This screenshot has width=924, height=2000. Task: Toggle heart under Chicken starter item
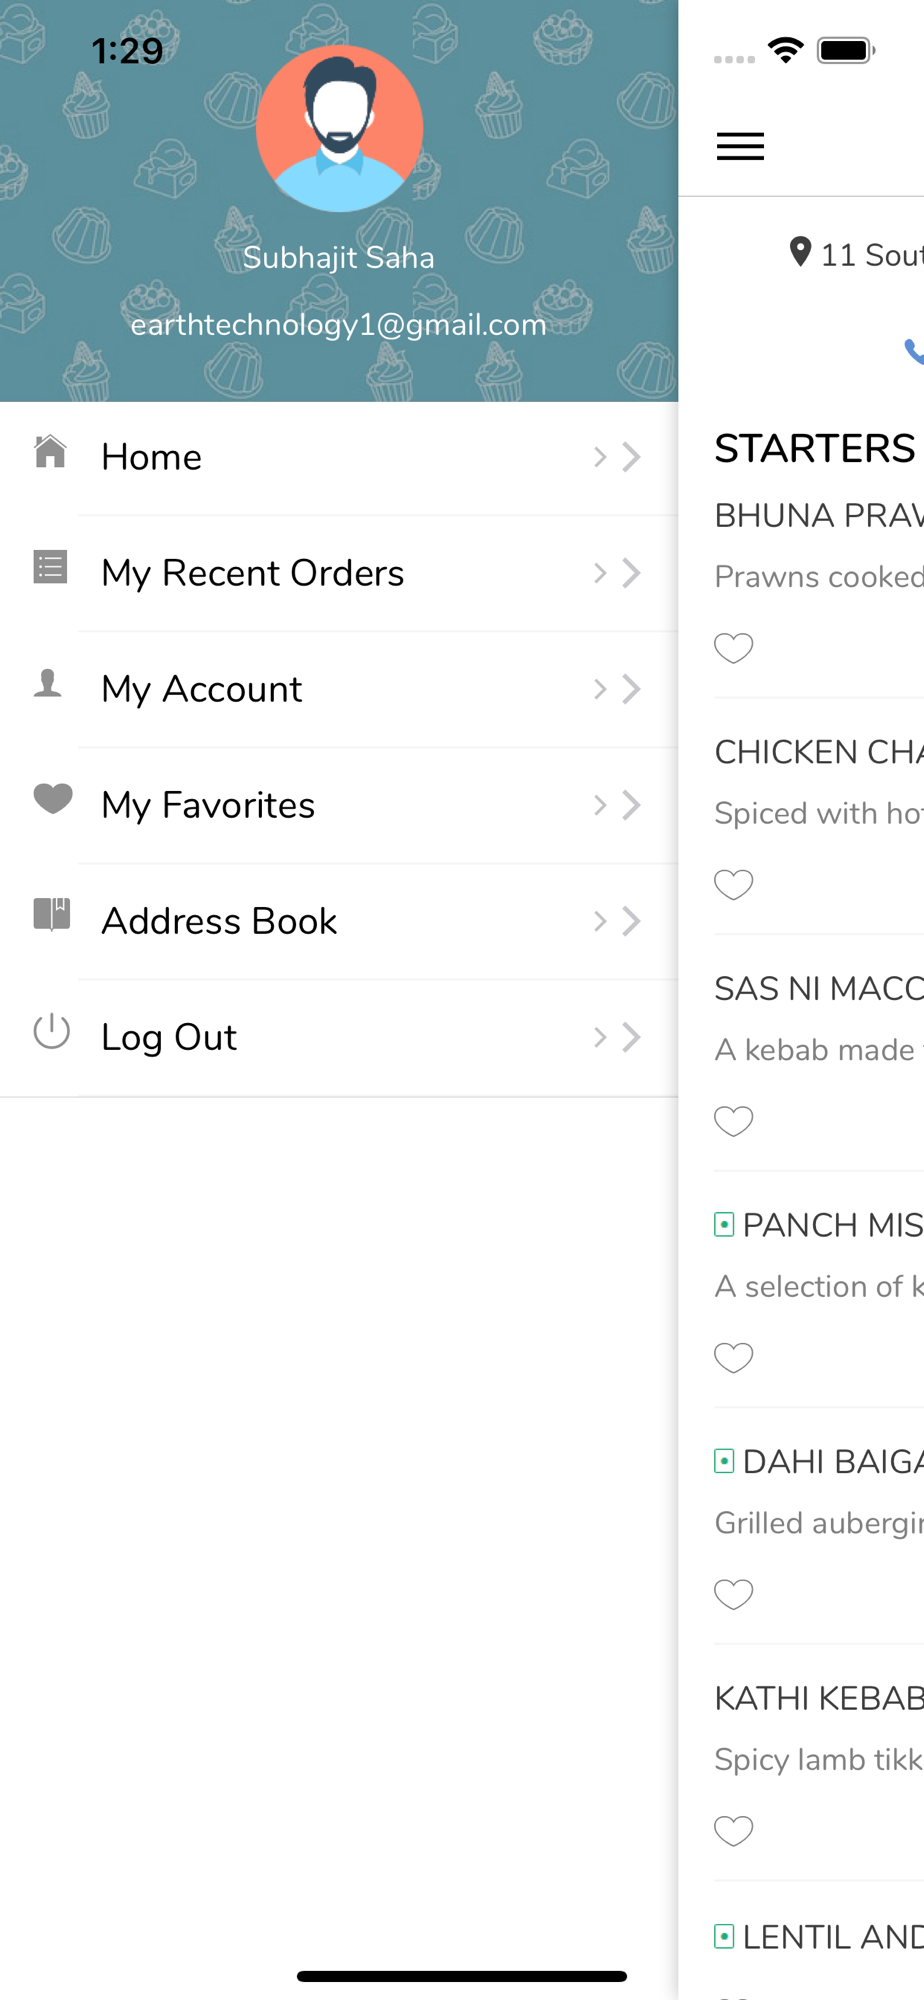(x=733, y=884)
